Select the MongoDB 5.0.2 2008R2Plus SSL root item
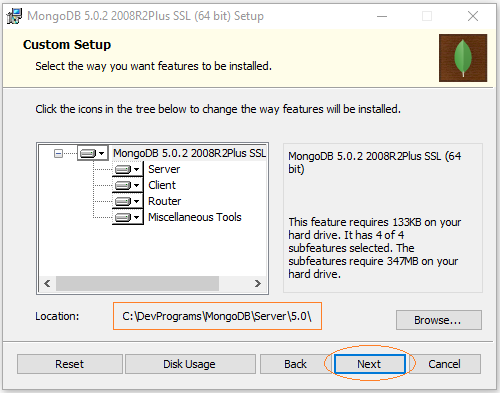 tap(189, 153)
